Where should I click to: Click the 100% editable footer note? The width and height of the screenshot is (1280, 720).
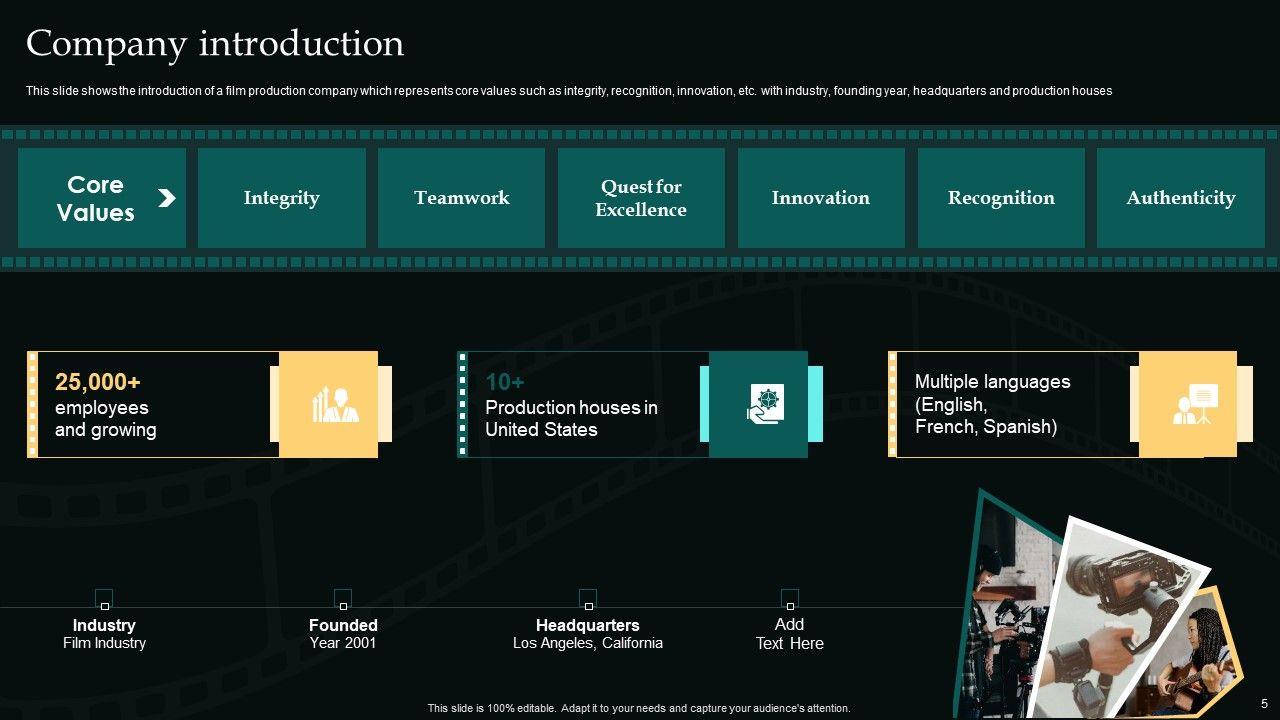point(639,708)
